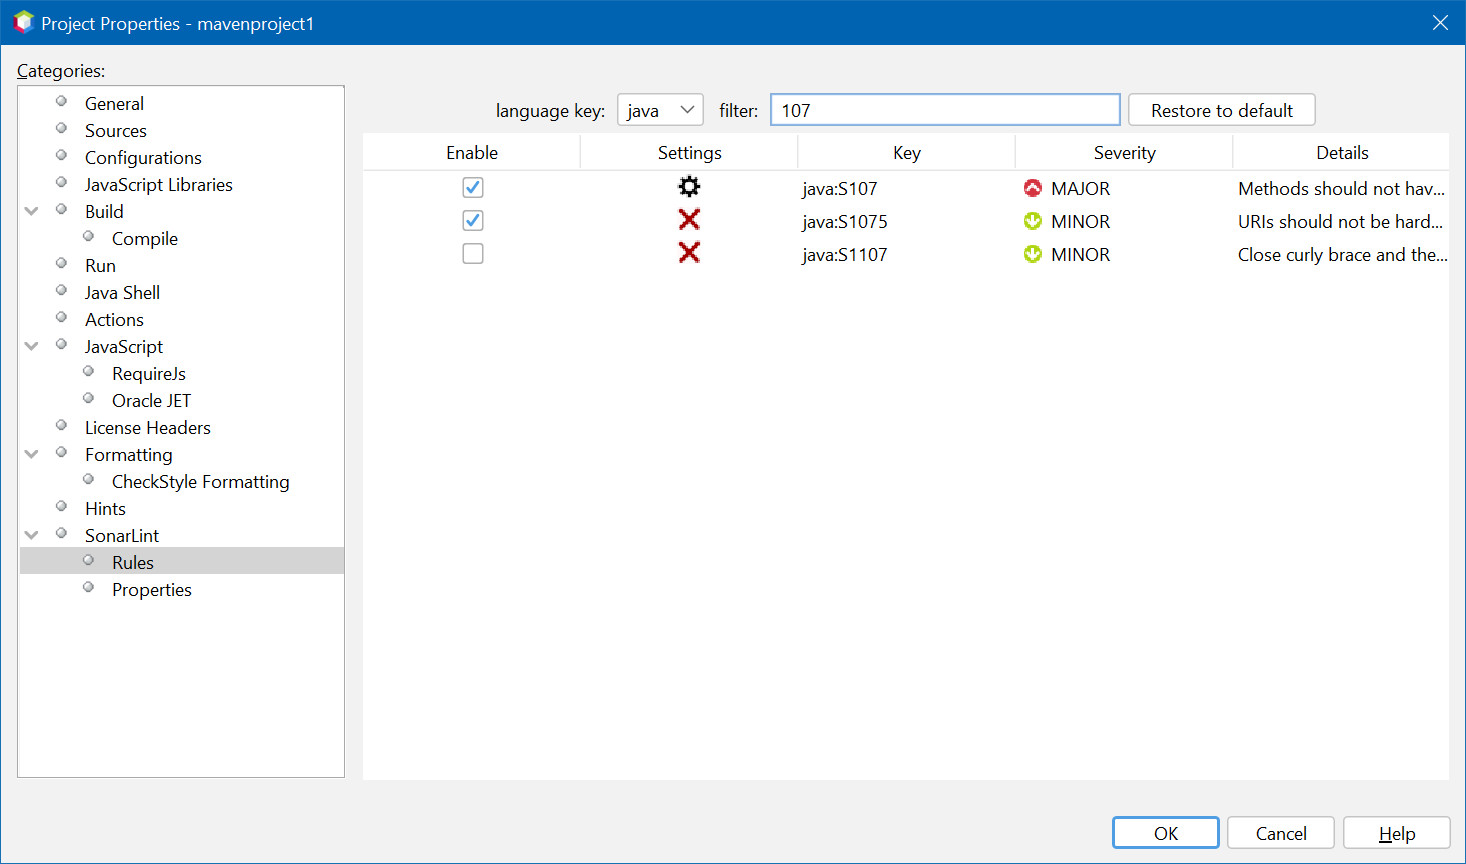This screenshot has width=1466, height=864.
Task: Open settings gear for rule java:S107
Action: 689,187
